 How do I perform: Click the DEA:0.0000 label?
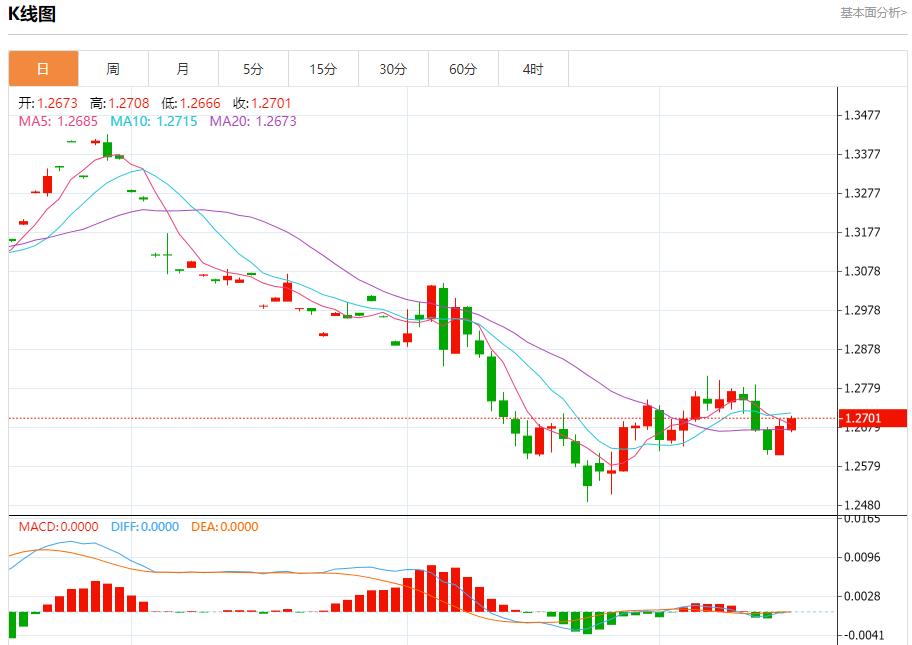point(224,527)
